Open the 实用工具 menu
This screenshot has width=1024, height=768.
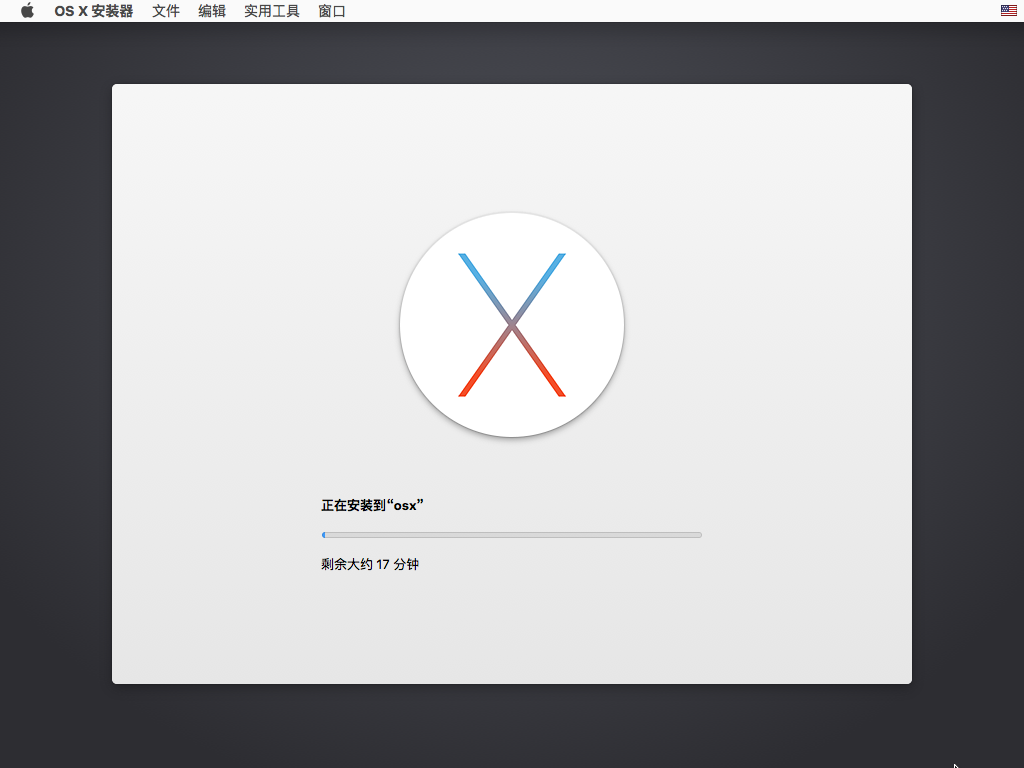click(x=272, y=11)
